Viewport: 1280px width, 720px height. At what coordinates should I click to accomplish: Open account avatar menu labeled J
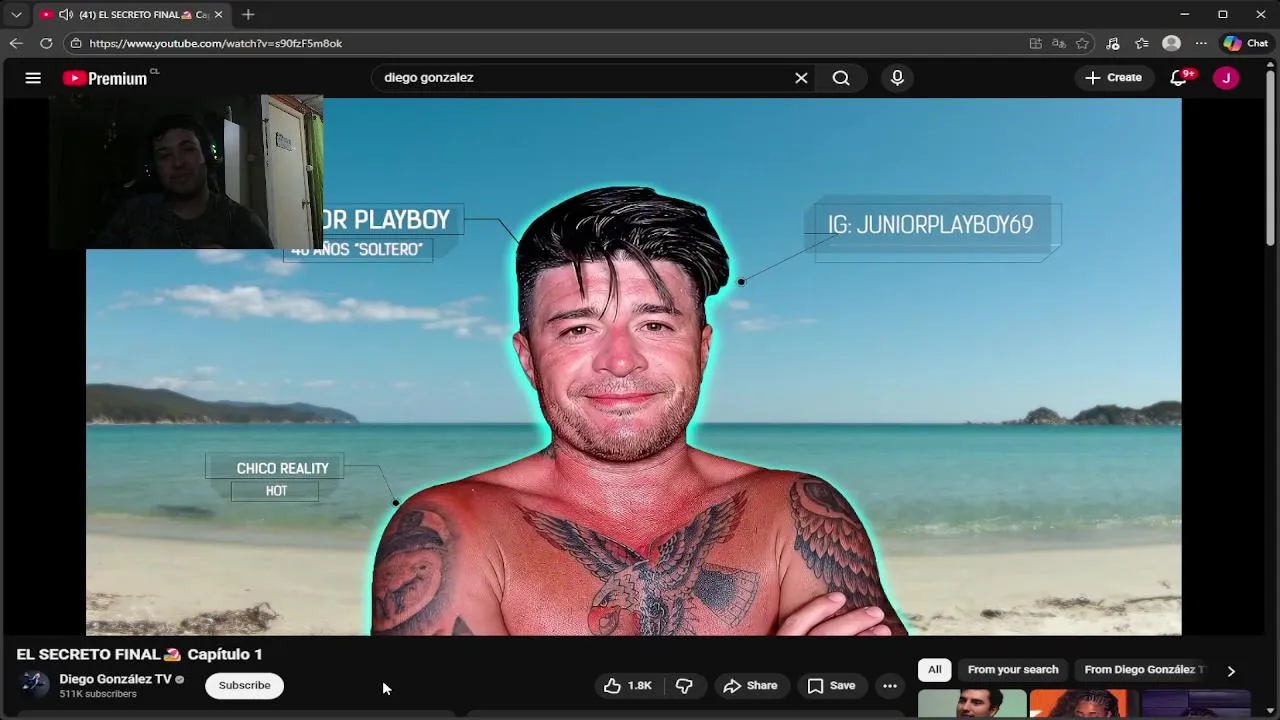[1226, 78]
